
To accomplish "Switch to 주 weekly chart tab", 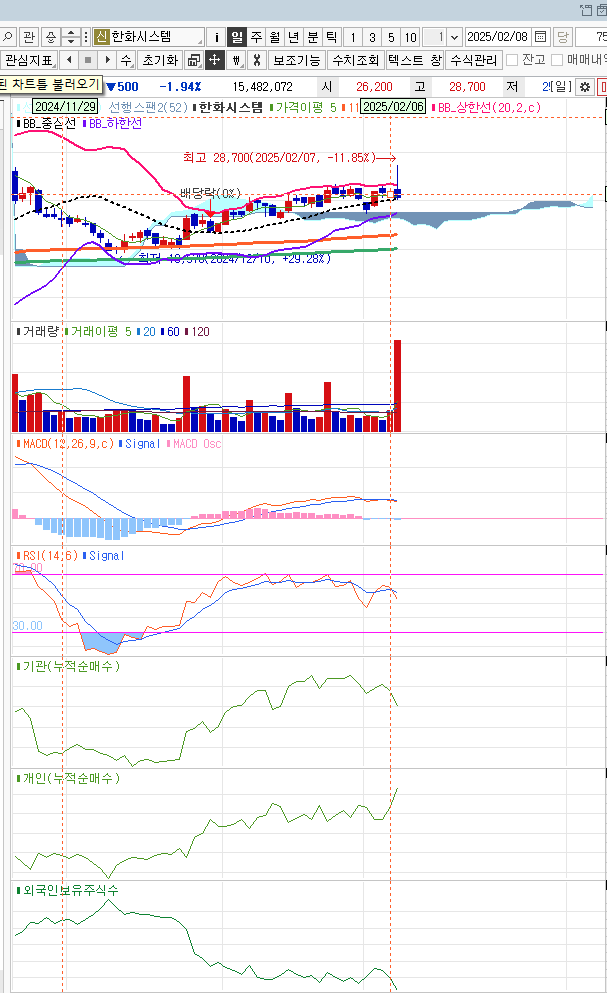I will point(256,37).
